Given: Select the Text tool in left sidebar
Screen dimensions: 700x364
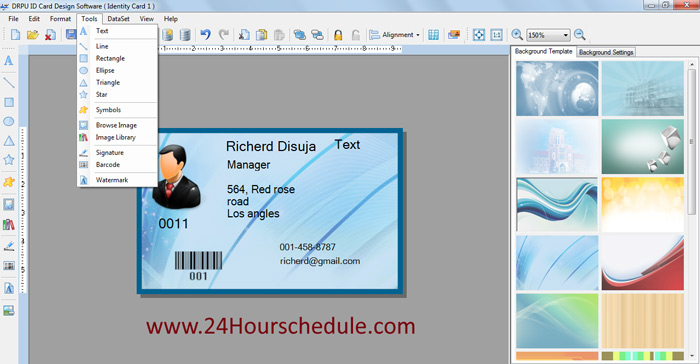Looking at the screenshot, I should [8, 61].
